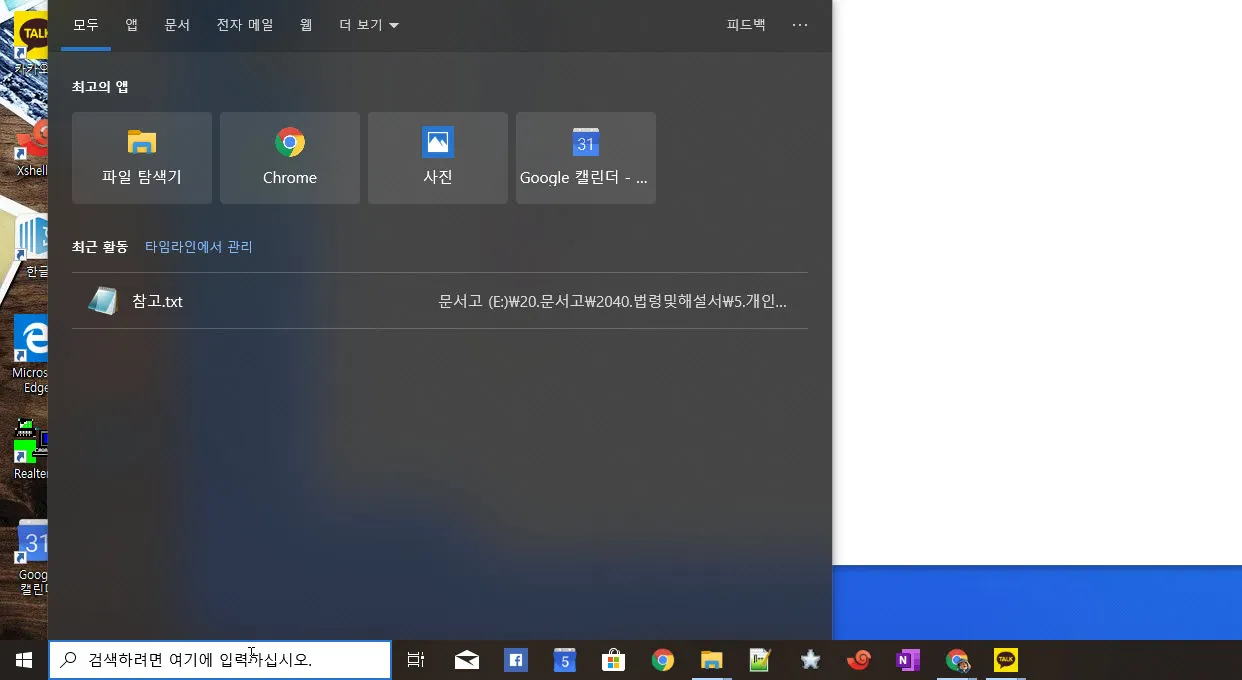
Task: Open Microsoft Store from the taskbar
Action: pos(613,660)
